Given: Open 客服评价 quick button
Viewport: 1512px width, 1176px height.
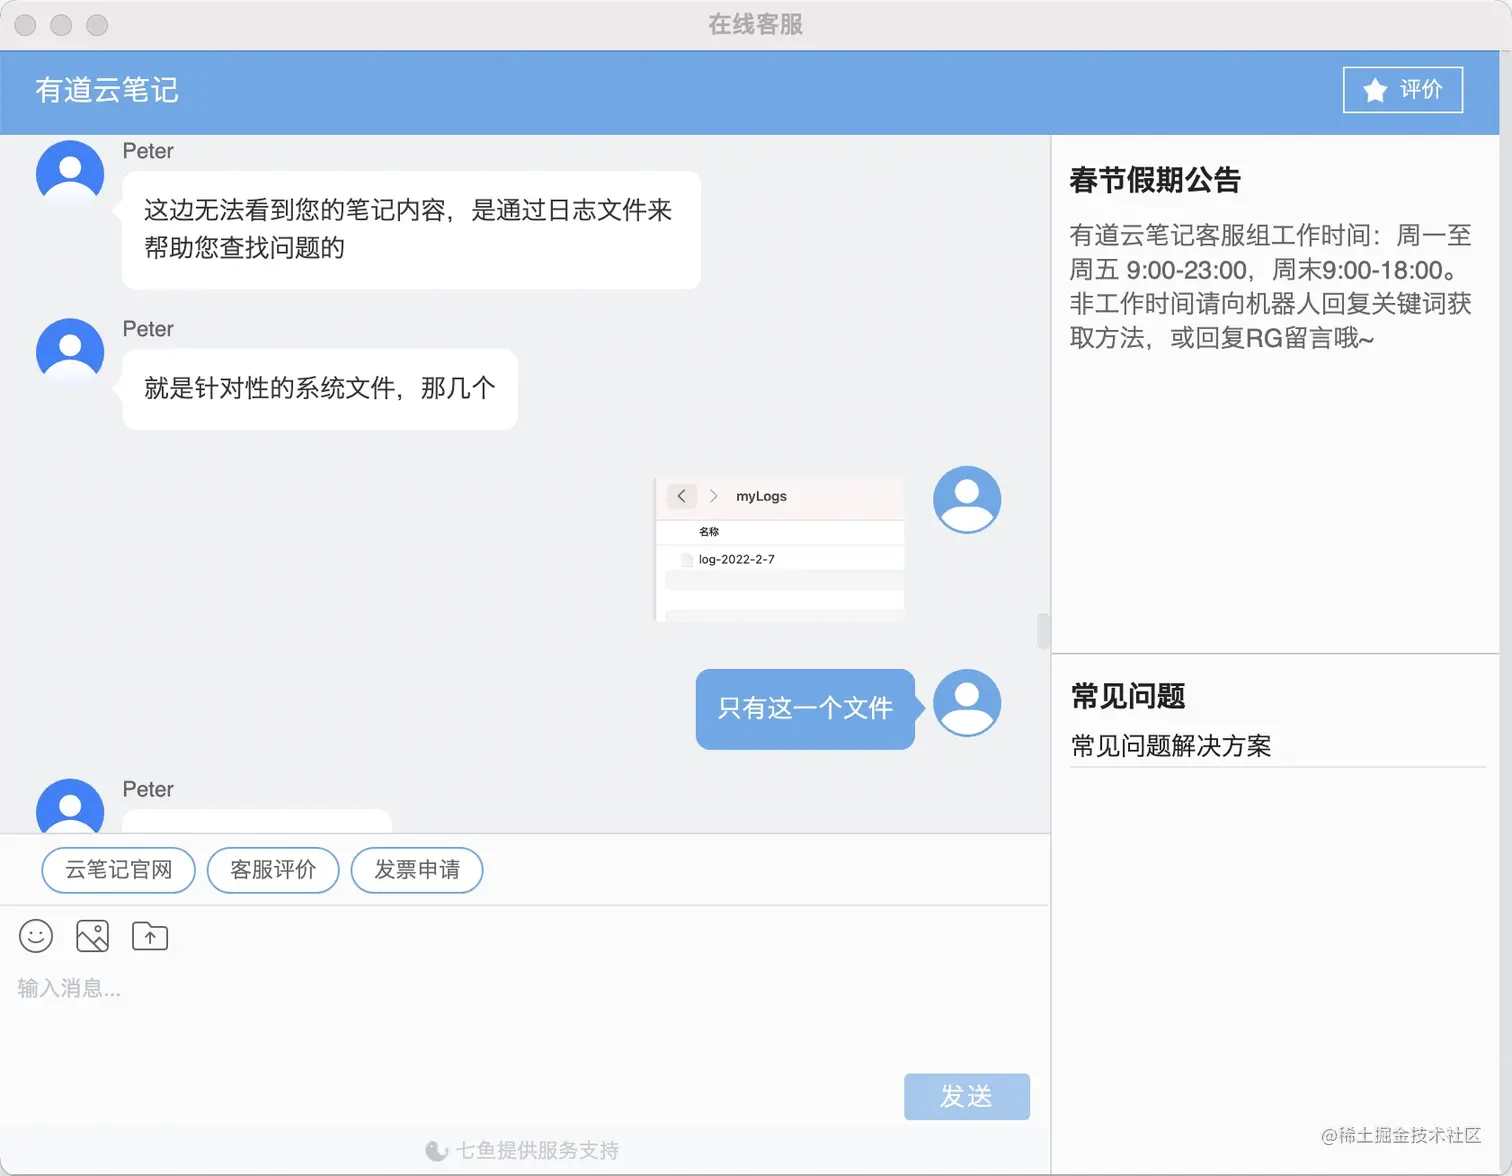Looking at the screenshot, I should (273, 870).
